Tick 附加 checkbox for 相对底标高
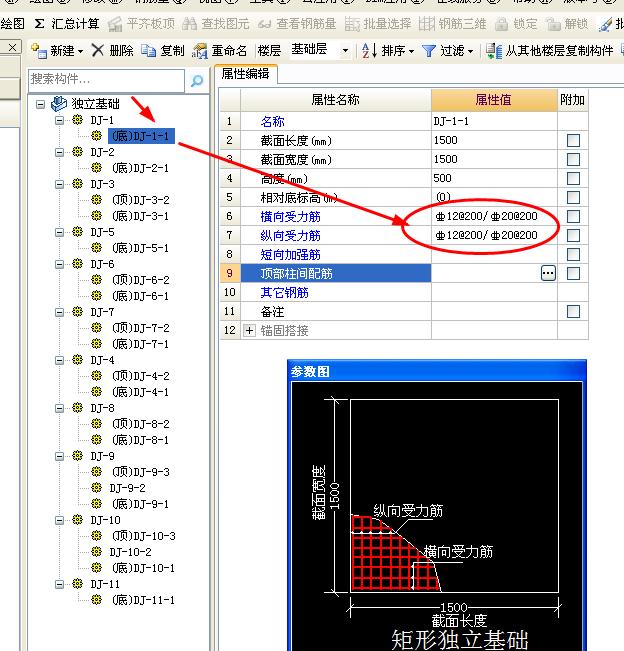The width and height of the screenshot is (624, 651). pyautogui.click(x=573, y=197)
